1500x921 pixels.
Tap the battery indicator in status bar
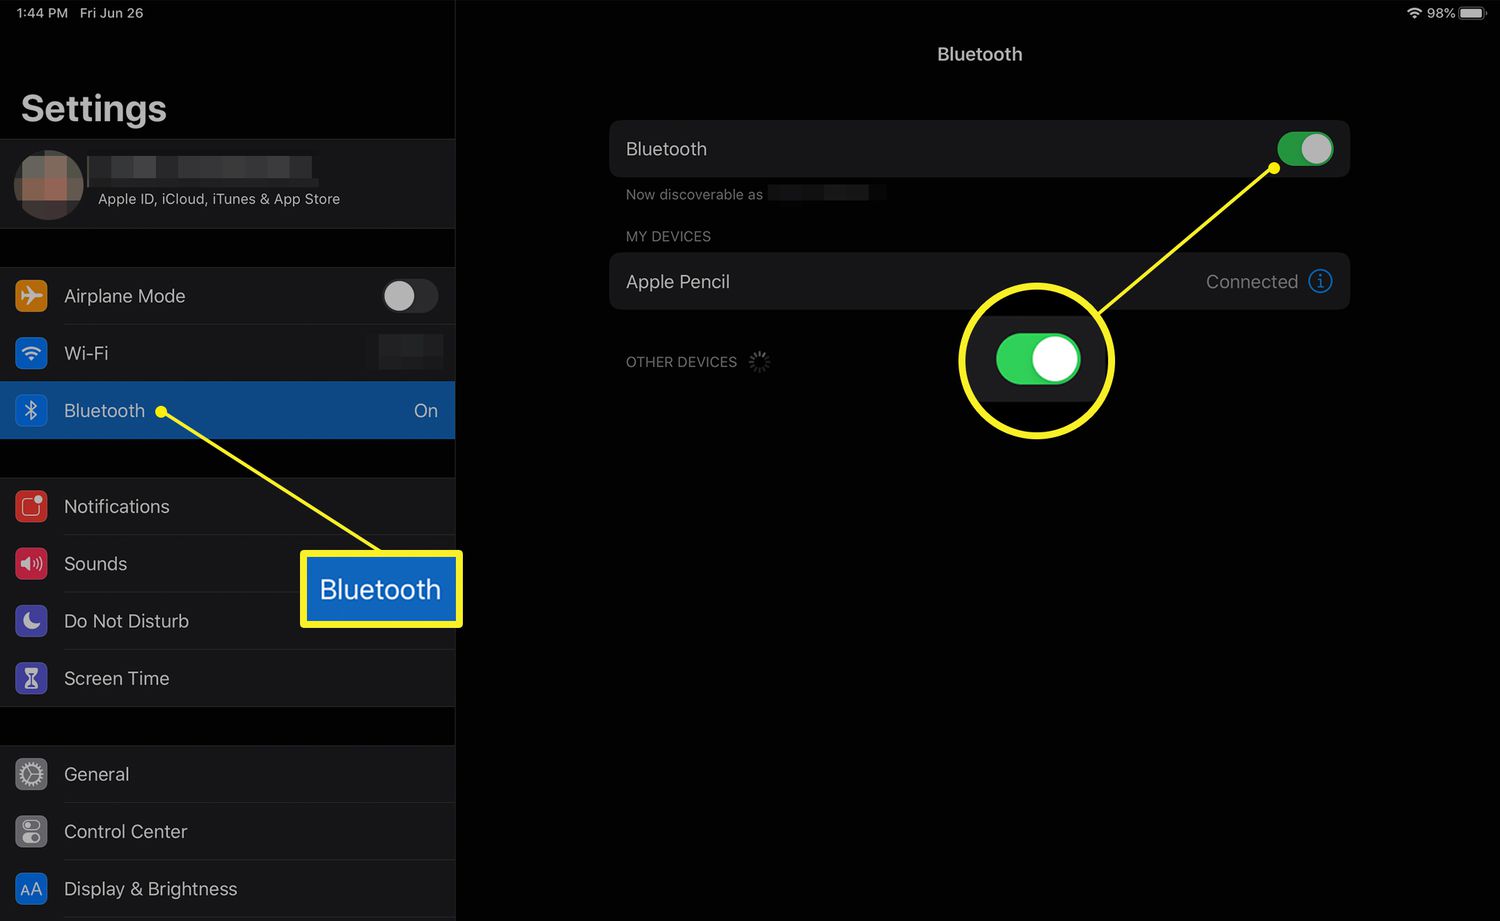(x=1472, y=13)
